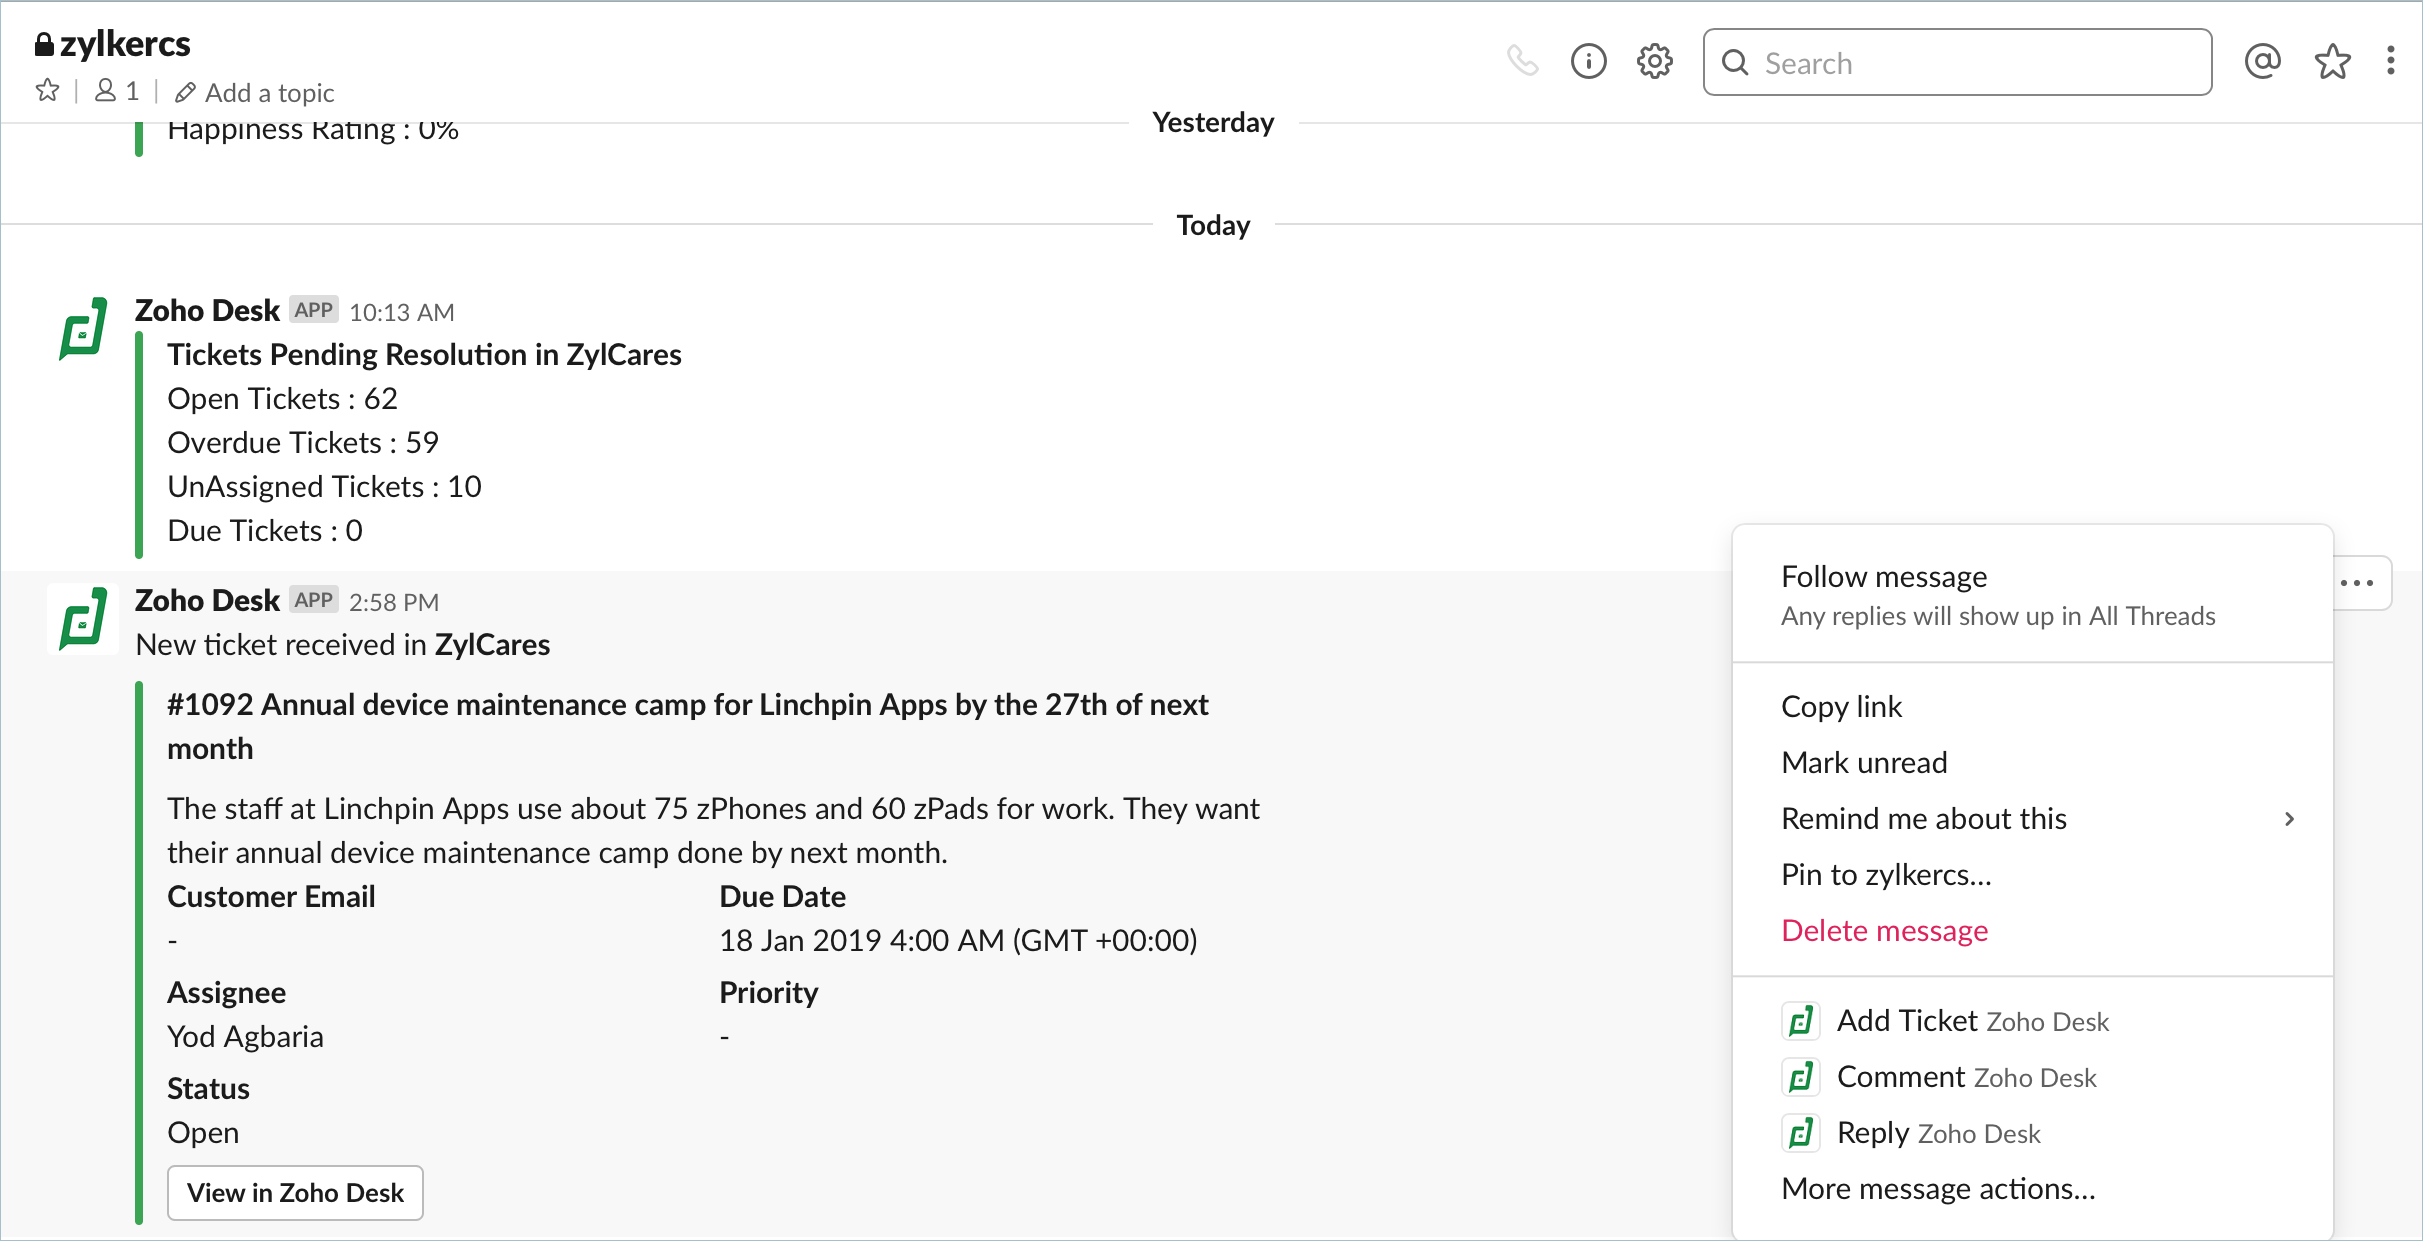Open starred items from the header star
This screenshot has width=2423, height=1241.
[x=2332, y=62]
